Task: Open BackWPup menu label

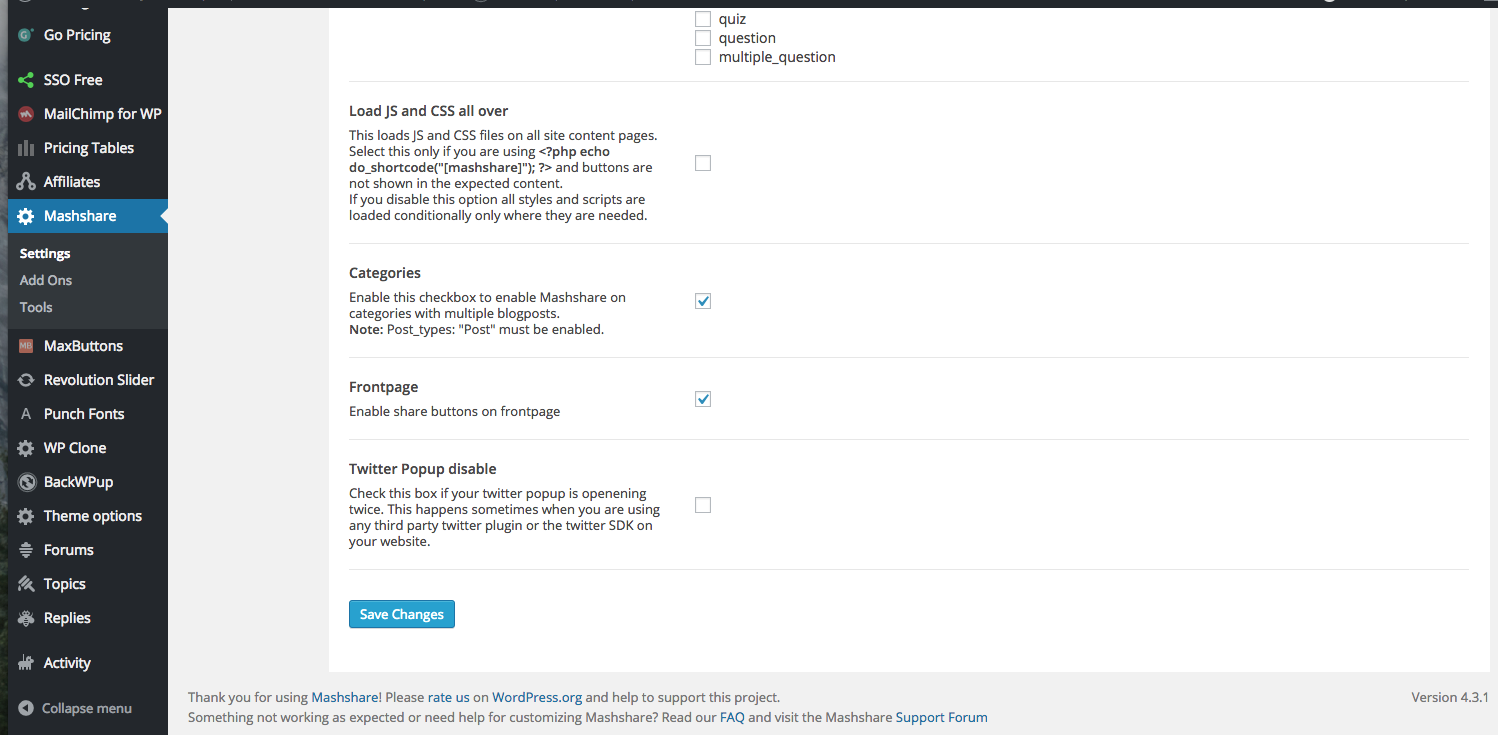Action: point(79,482)
